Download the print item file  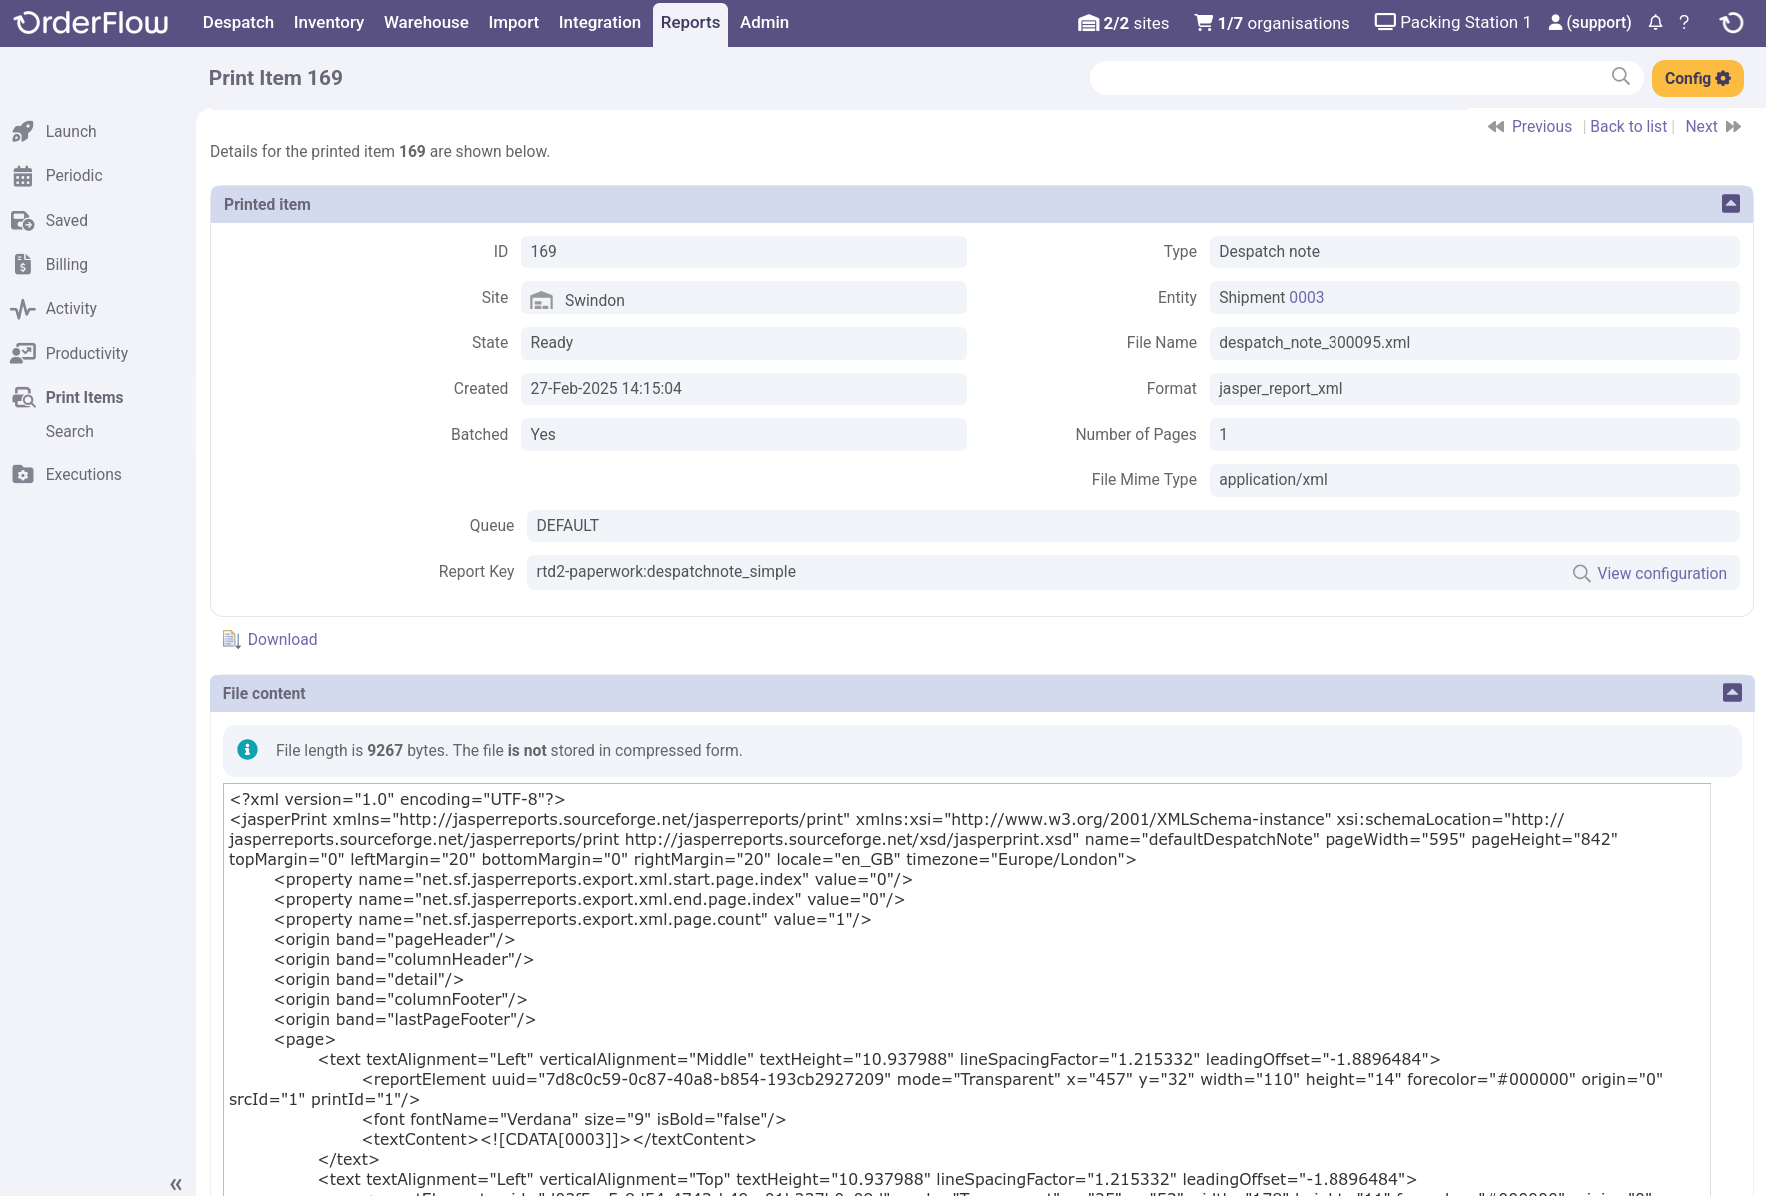(x=281, y=639)
